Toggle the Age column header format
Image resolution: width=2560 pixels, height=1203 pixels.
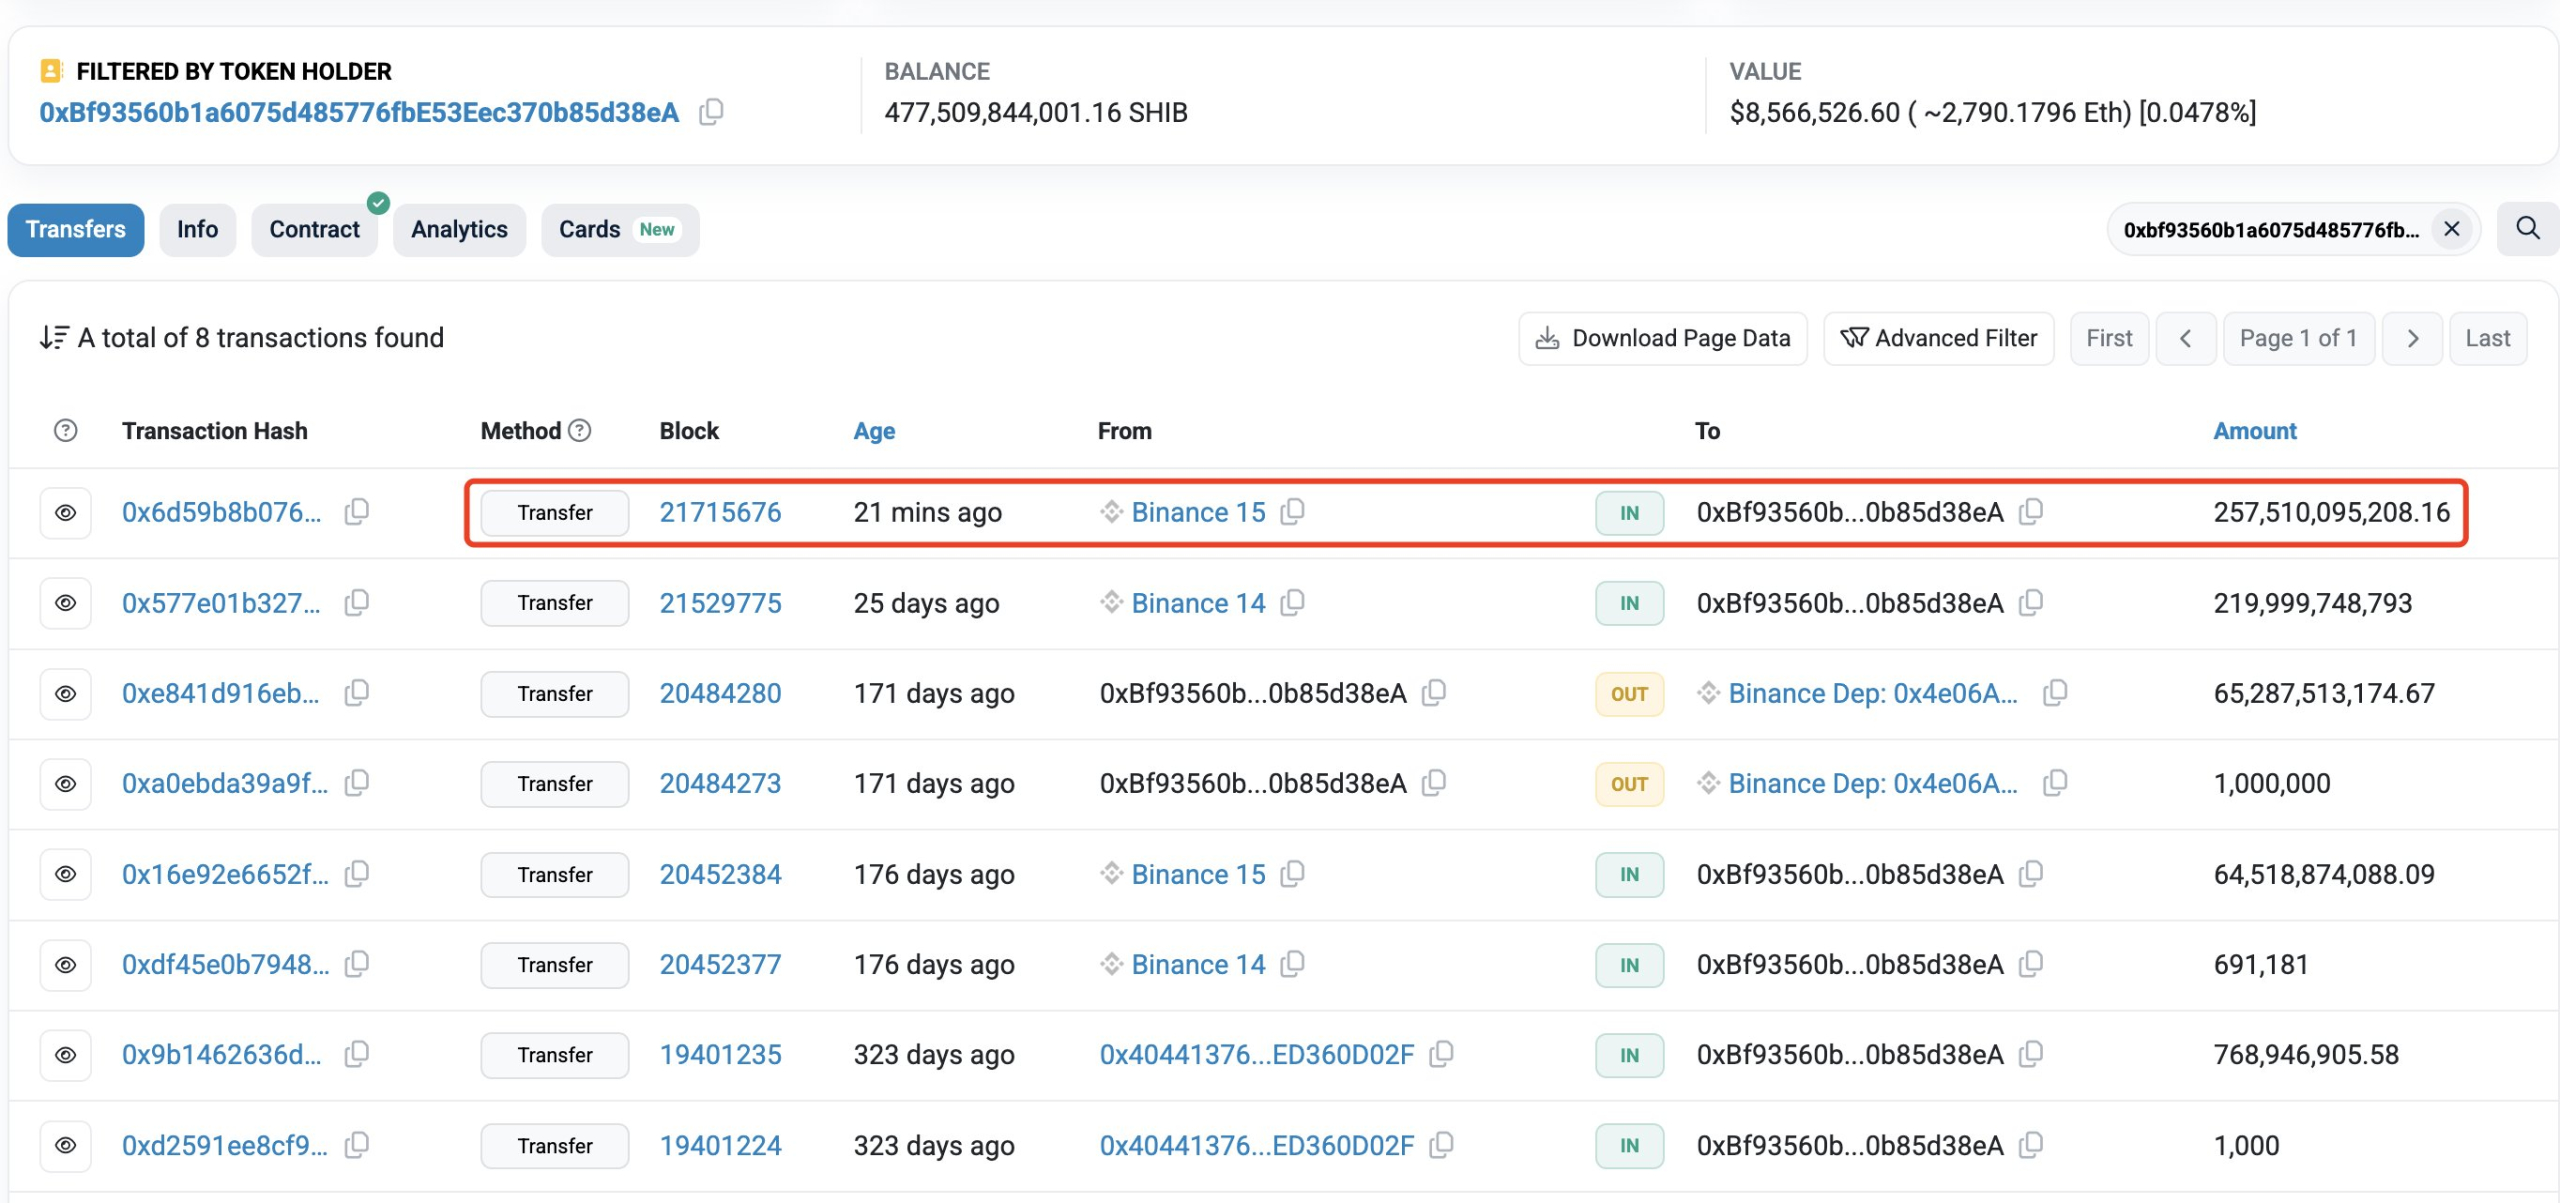(x=874, y=431)
